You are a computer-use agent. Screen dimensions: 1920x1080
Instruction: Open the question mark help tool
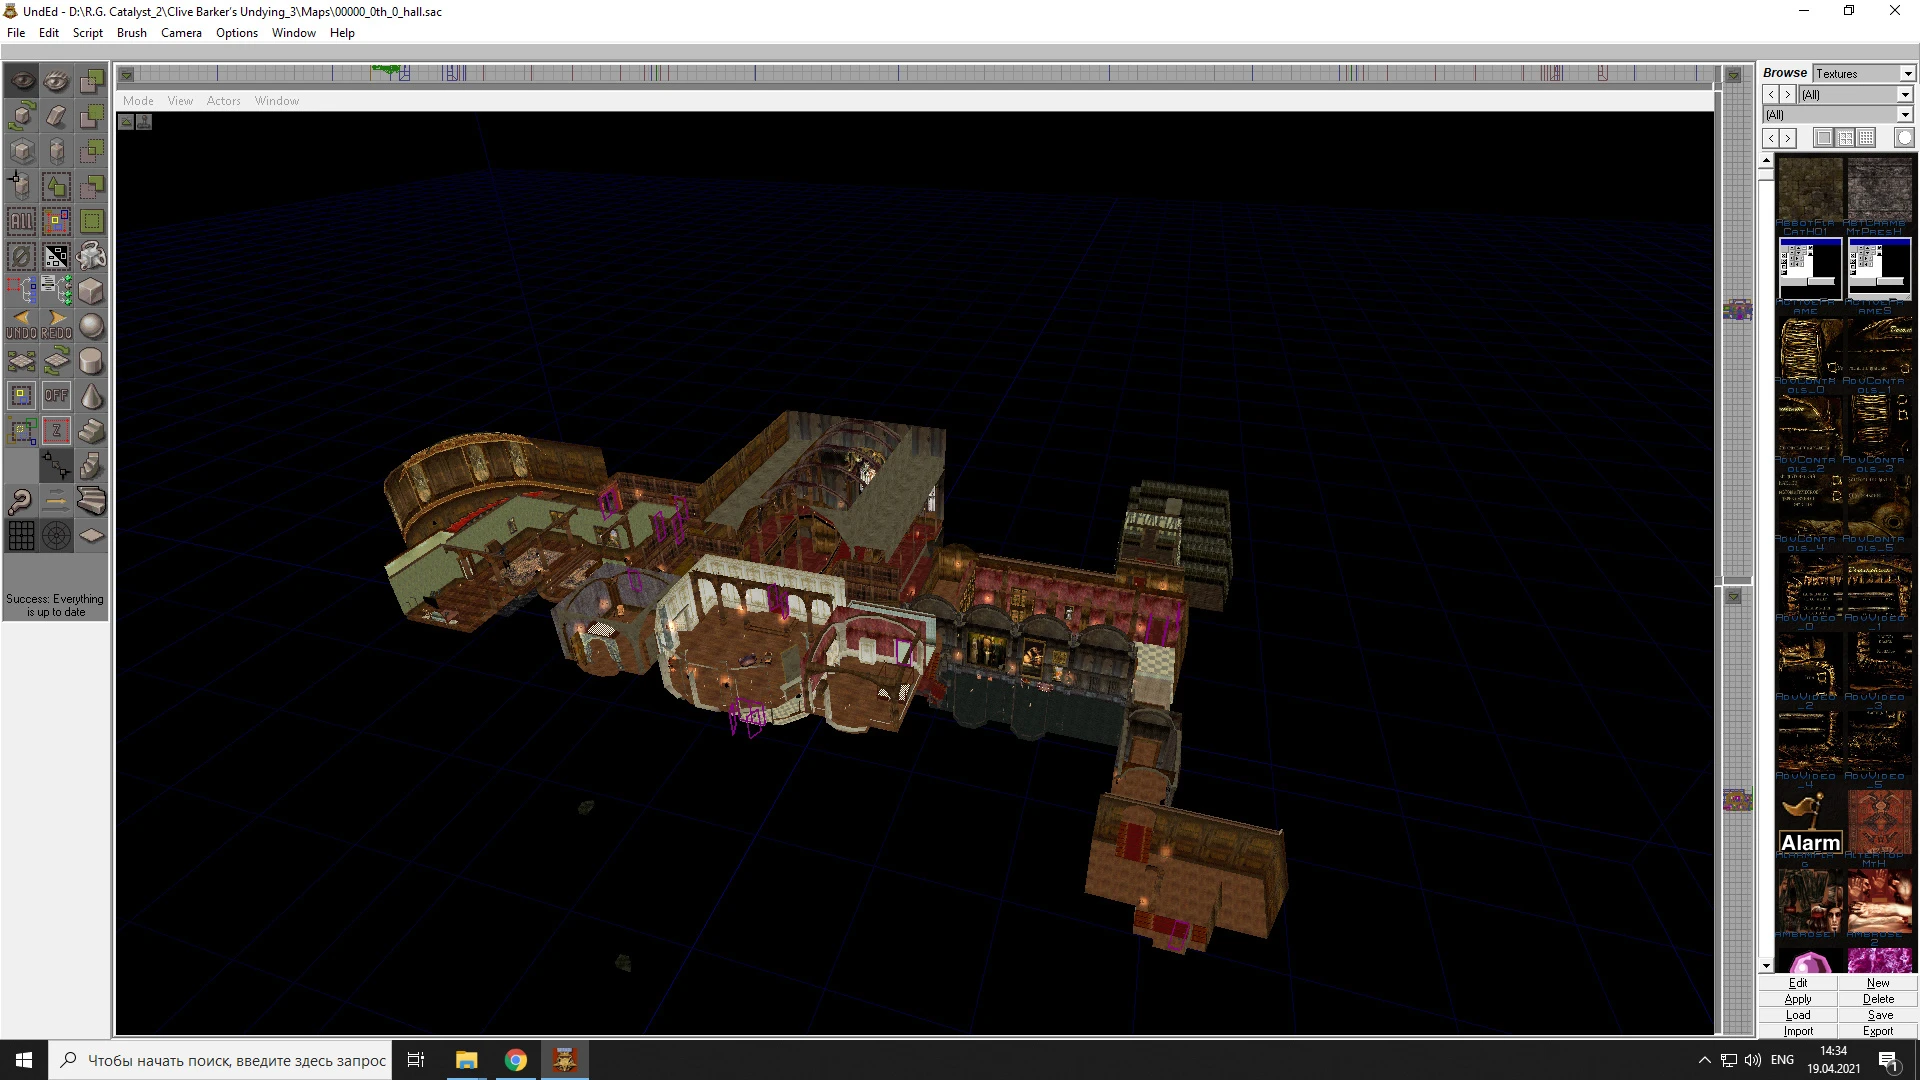[x=21, y=500]
